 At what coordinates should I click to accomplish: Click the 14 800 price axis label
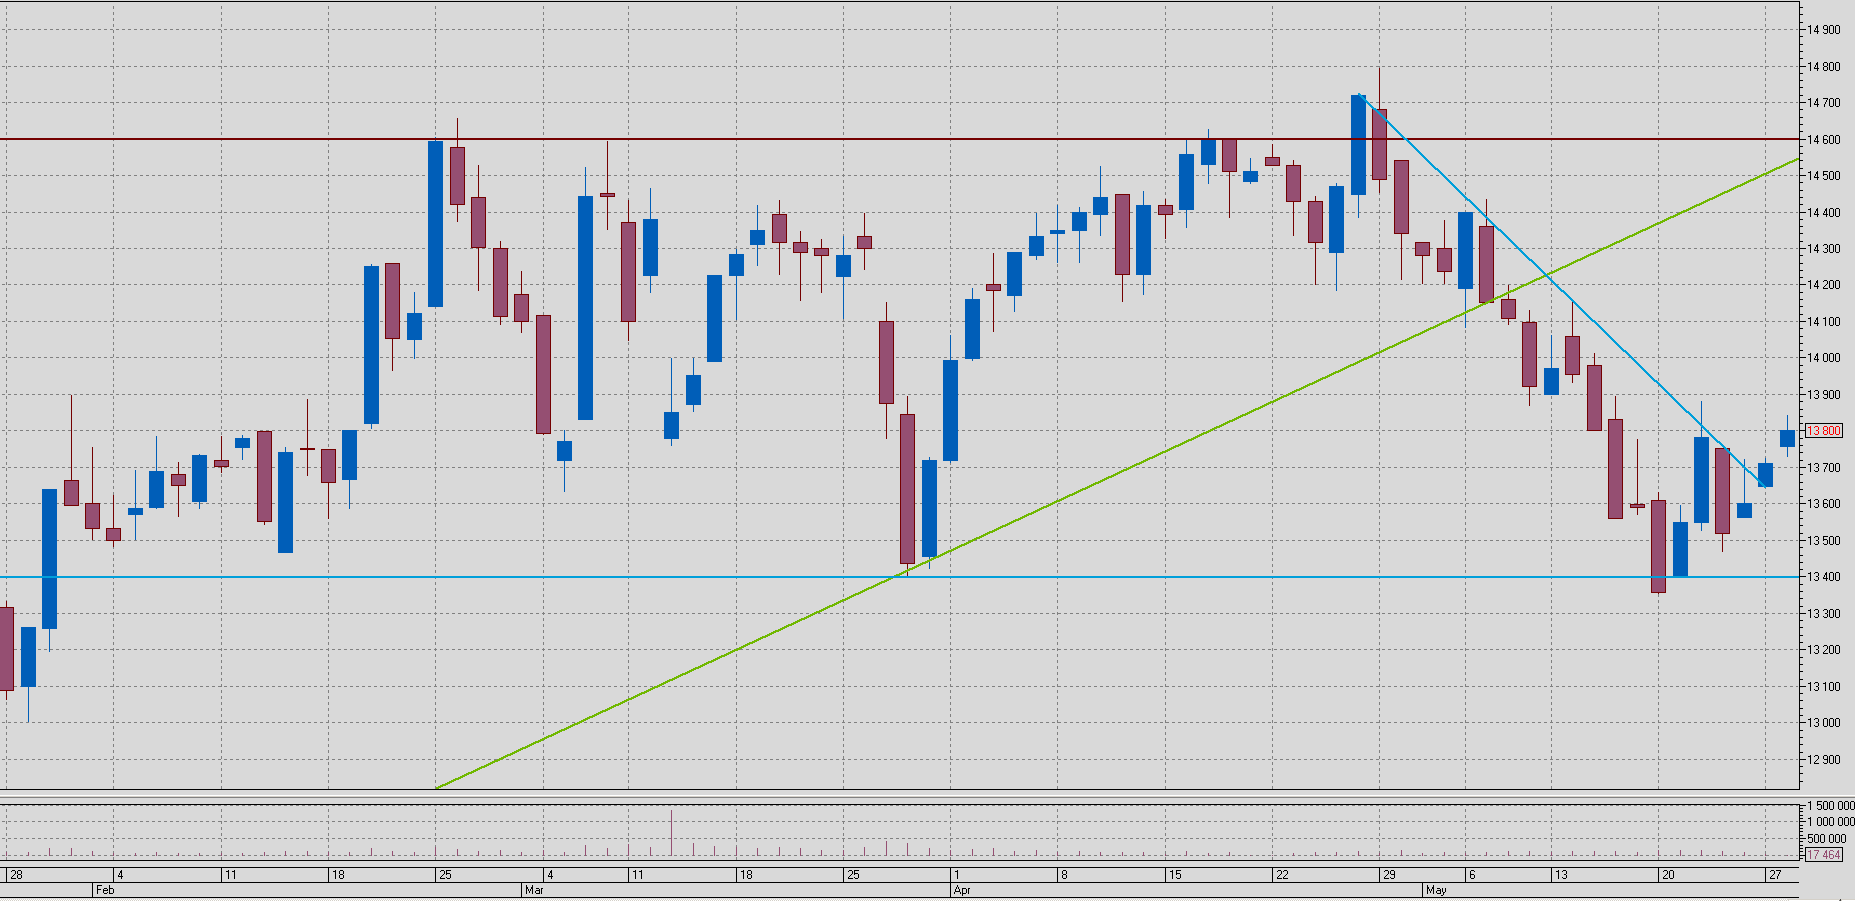[1824, 67]
